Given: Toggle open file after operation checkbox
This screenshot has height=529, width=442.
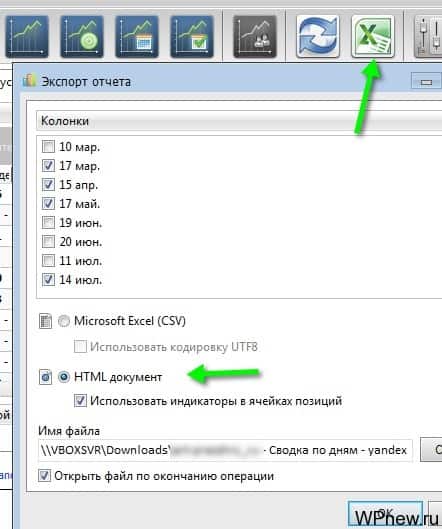Looking at the screenshot, I should pos(44,476).
